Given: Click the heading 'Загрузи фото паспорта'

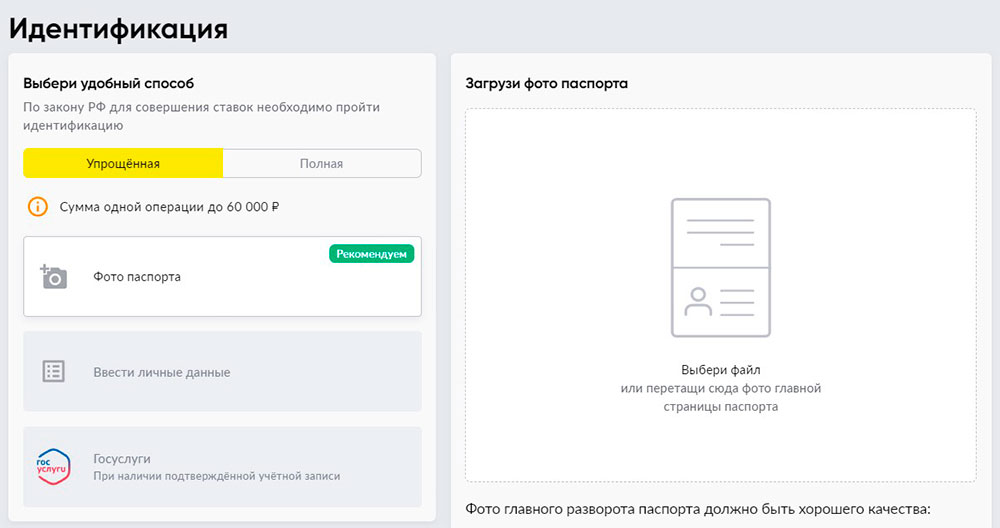Looking at the screenshot, I should 547,84.
